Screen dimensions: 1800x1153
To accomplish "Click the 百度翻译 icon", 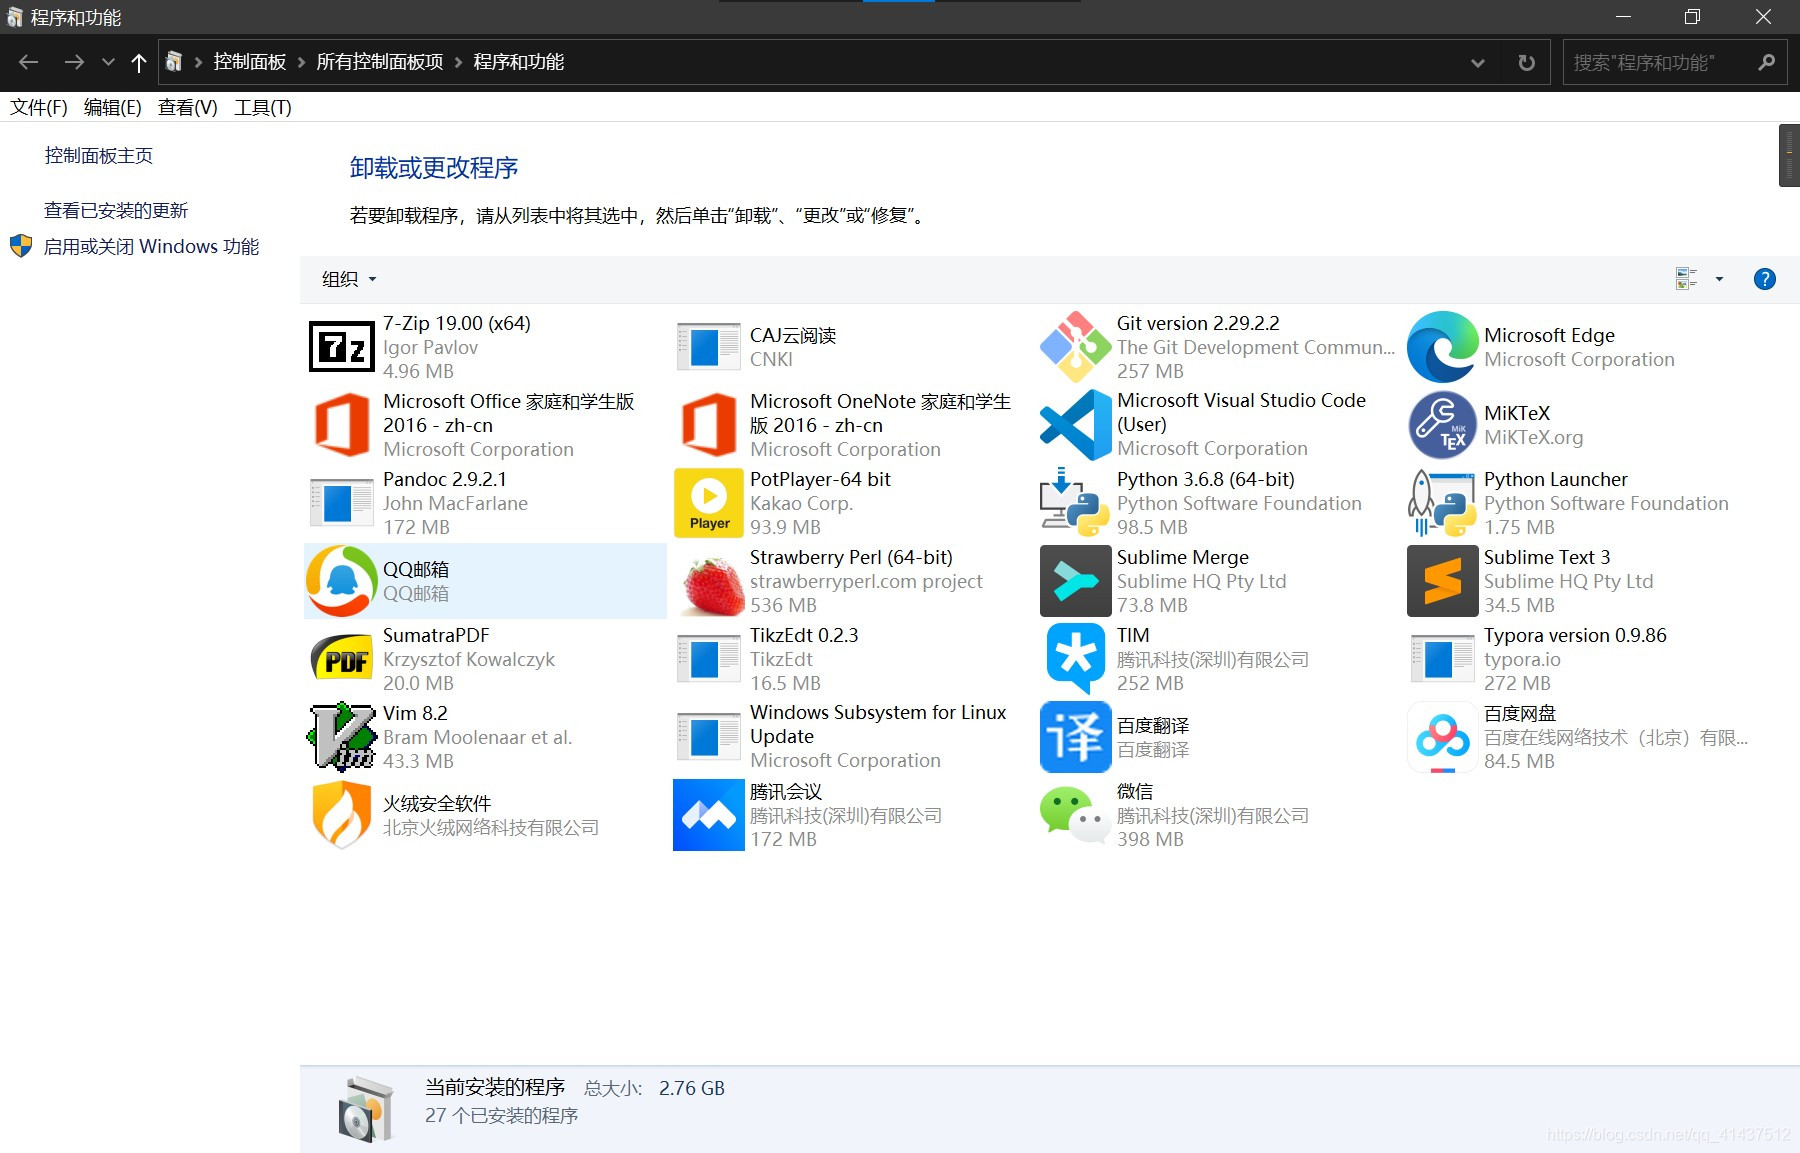I will tap(1075, 737).
